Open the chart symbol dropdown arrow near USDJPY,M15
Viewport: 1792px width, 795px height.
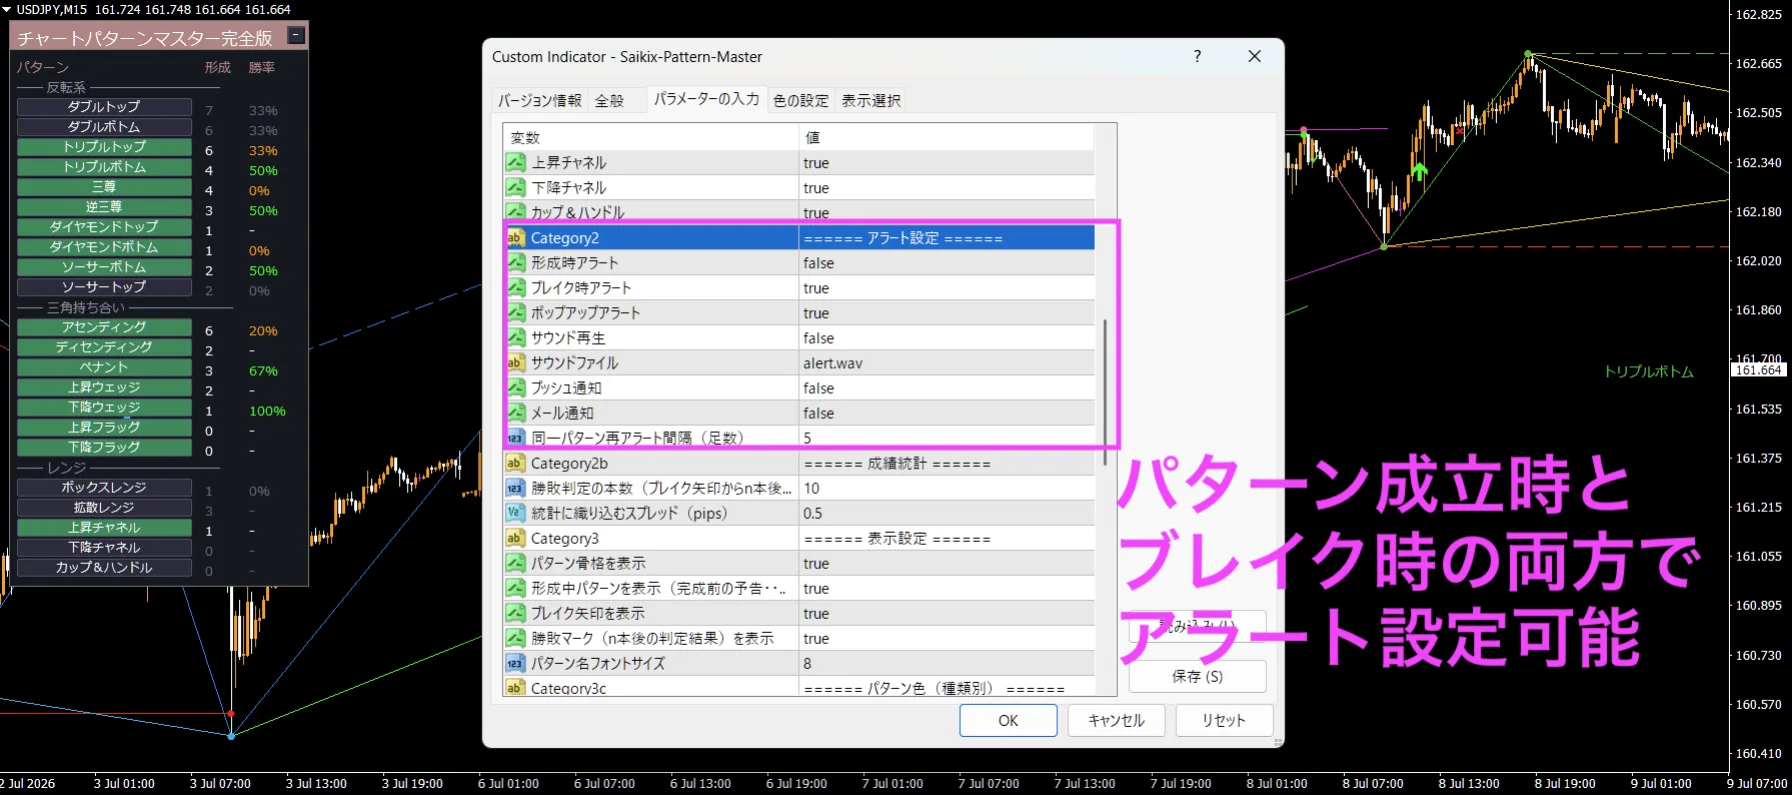pyautogui.click(x=6, y=9)
